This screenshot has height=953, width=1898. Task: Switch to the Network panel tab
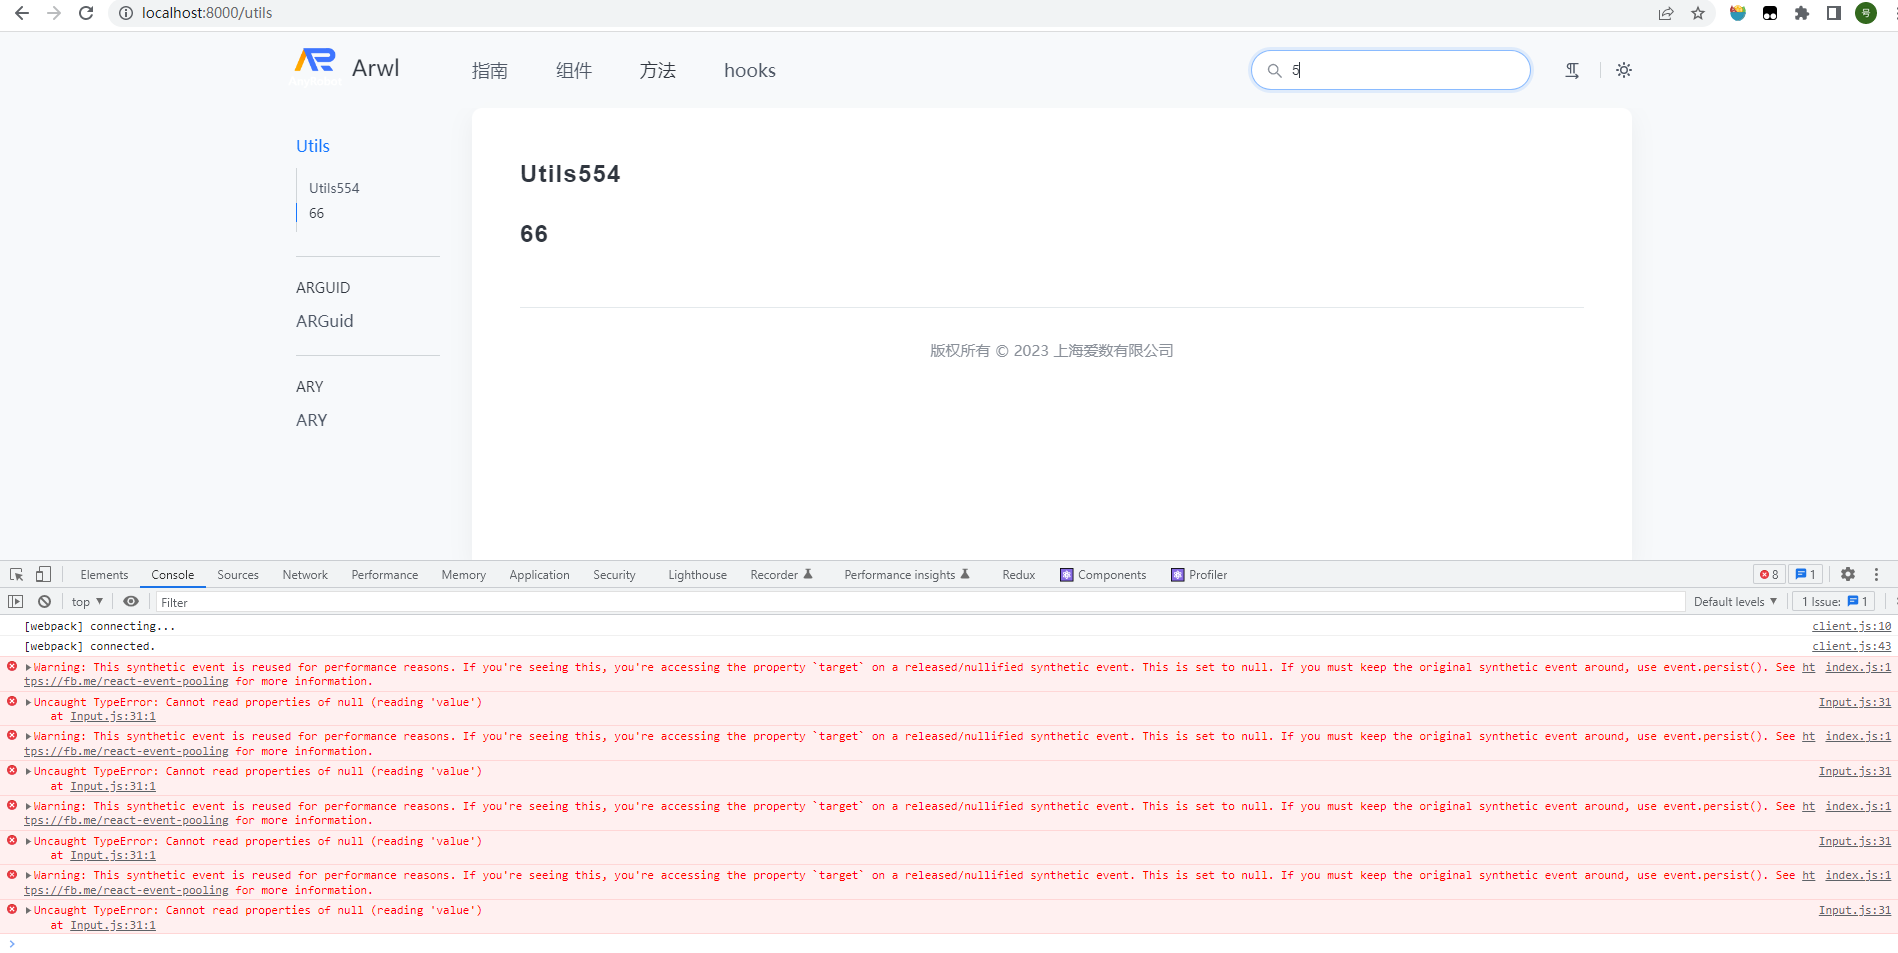(x=304, y=574)
